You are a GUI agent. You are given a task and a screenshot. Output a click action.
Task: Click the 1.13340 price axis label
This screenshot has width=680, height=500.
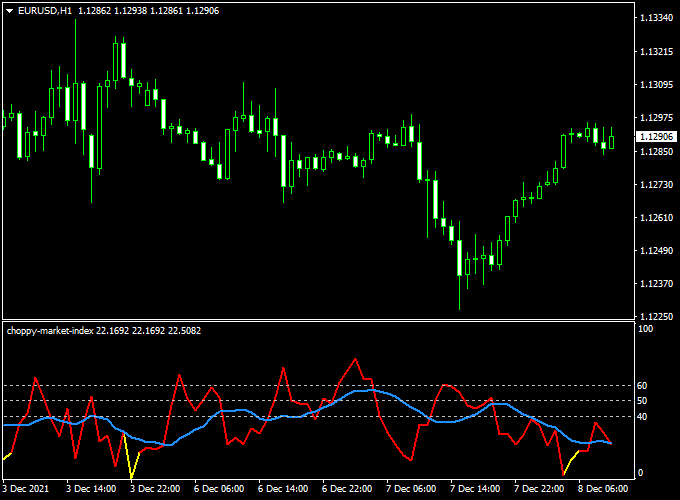pos(657,18)
